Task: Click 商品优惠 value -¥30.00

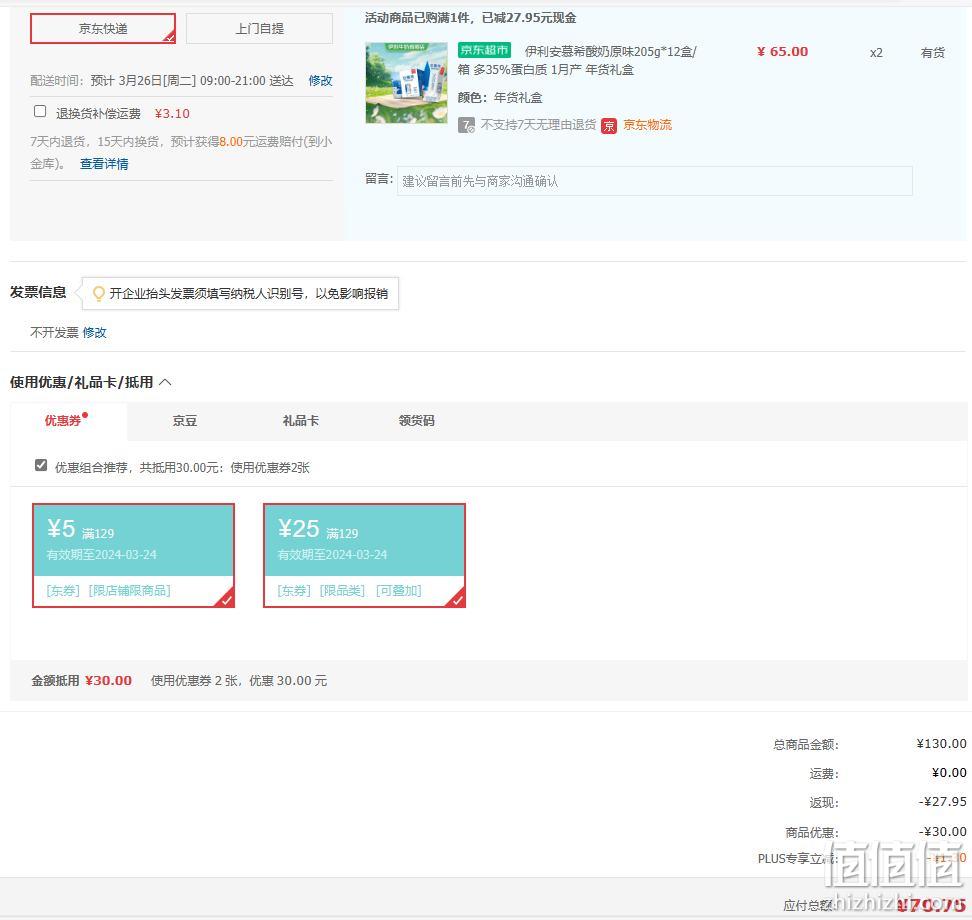Action: pos(942,831)
